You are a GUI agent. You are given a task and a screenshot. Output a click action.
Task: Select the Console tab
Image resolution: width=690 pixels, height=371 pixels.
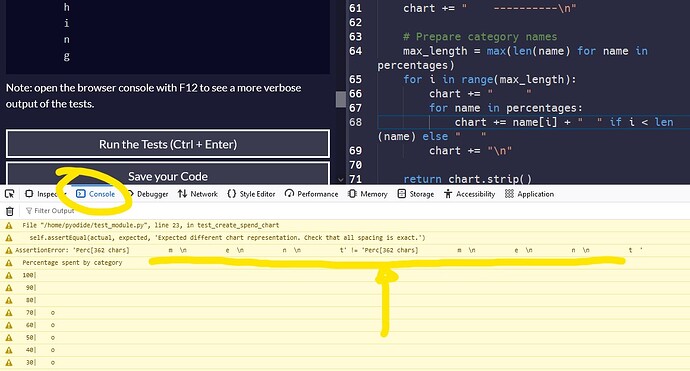pos(95,194)
